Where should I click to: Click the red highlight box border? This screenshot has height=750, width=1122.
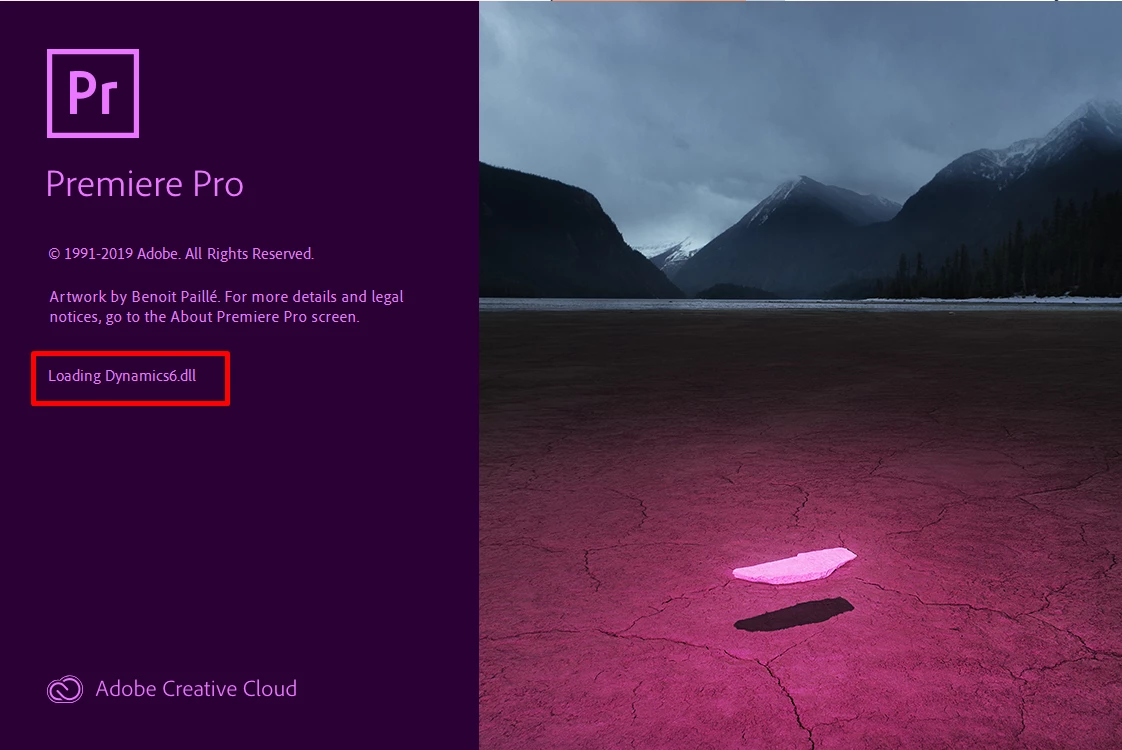click(131, 352)
